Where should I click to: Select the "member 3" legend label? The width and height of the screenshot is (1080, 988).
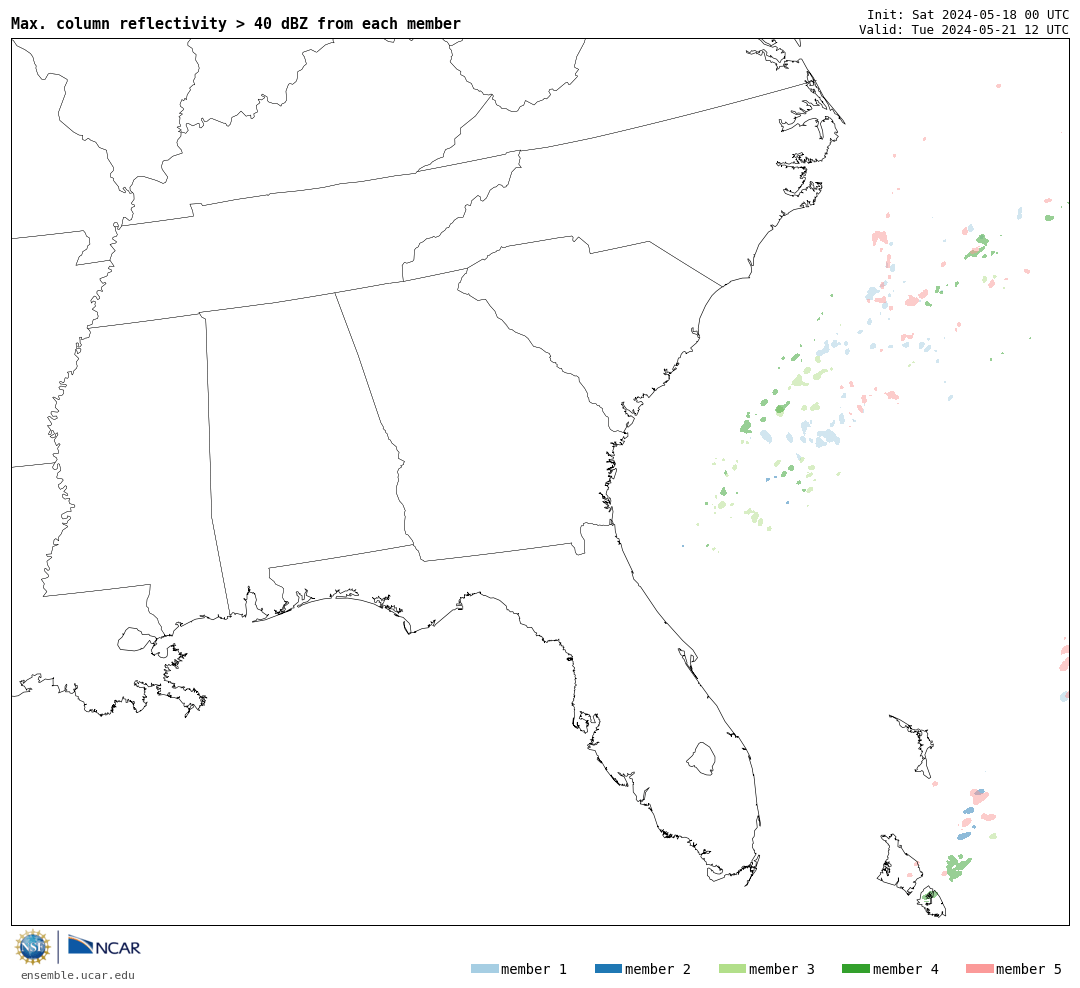[782, 969]
